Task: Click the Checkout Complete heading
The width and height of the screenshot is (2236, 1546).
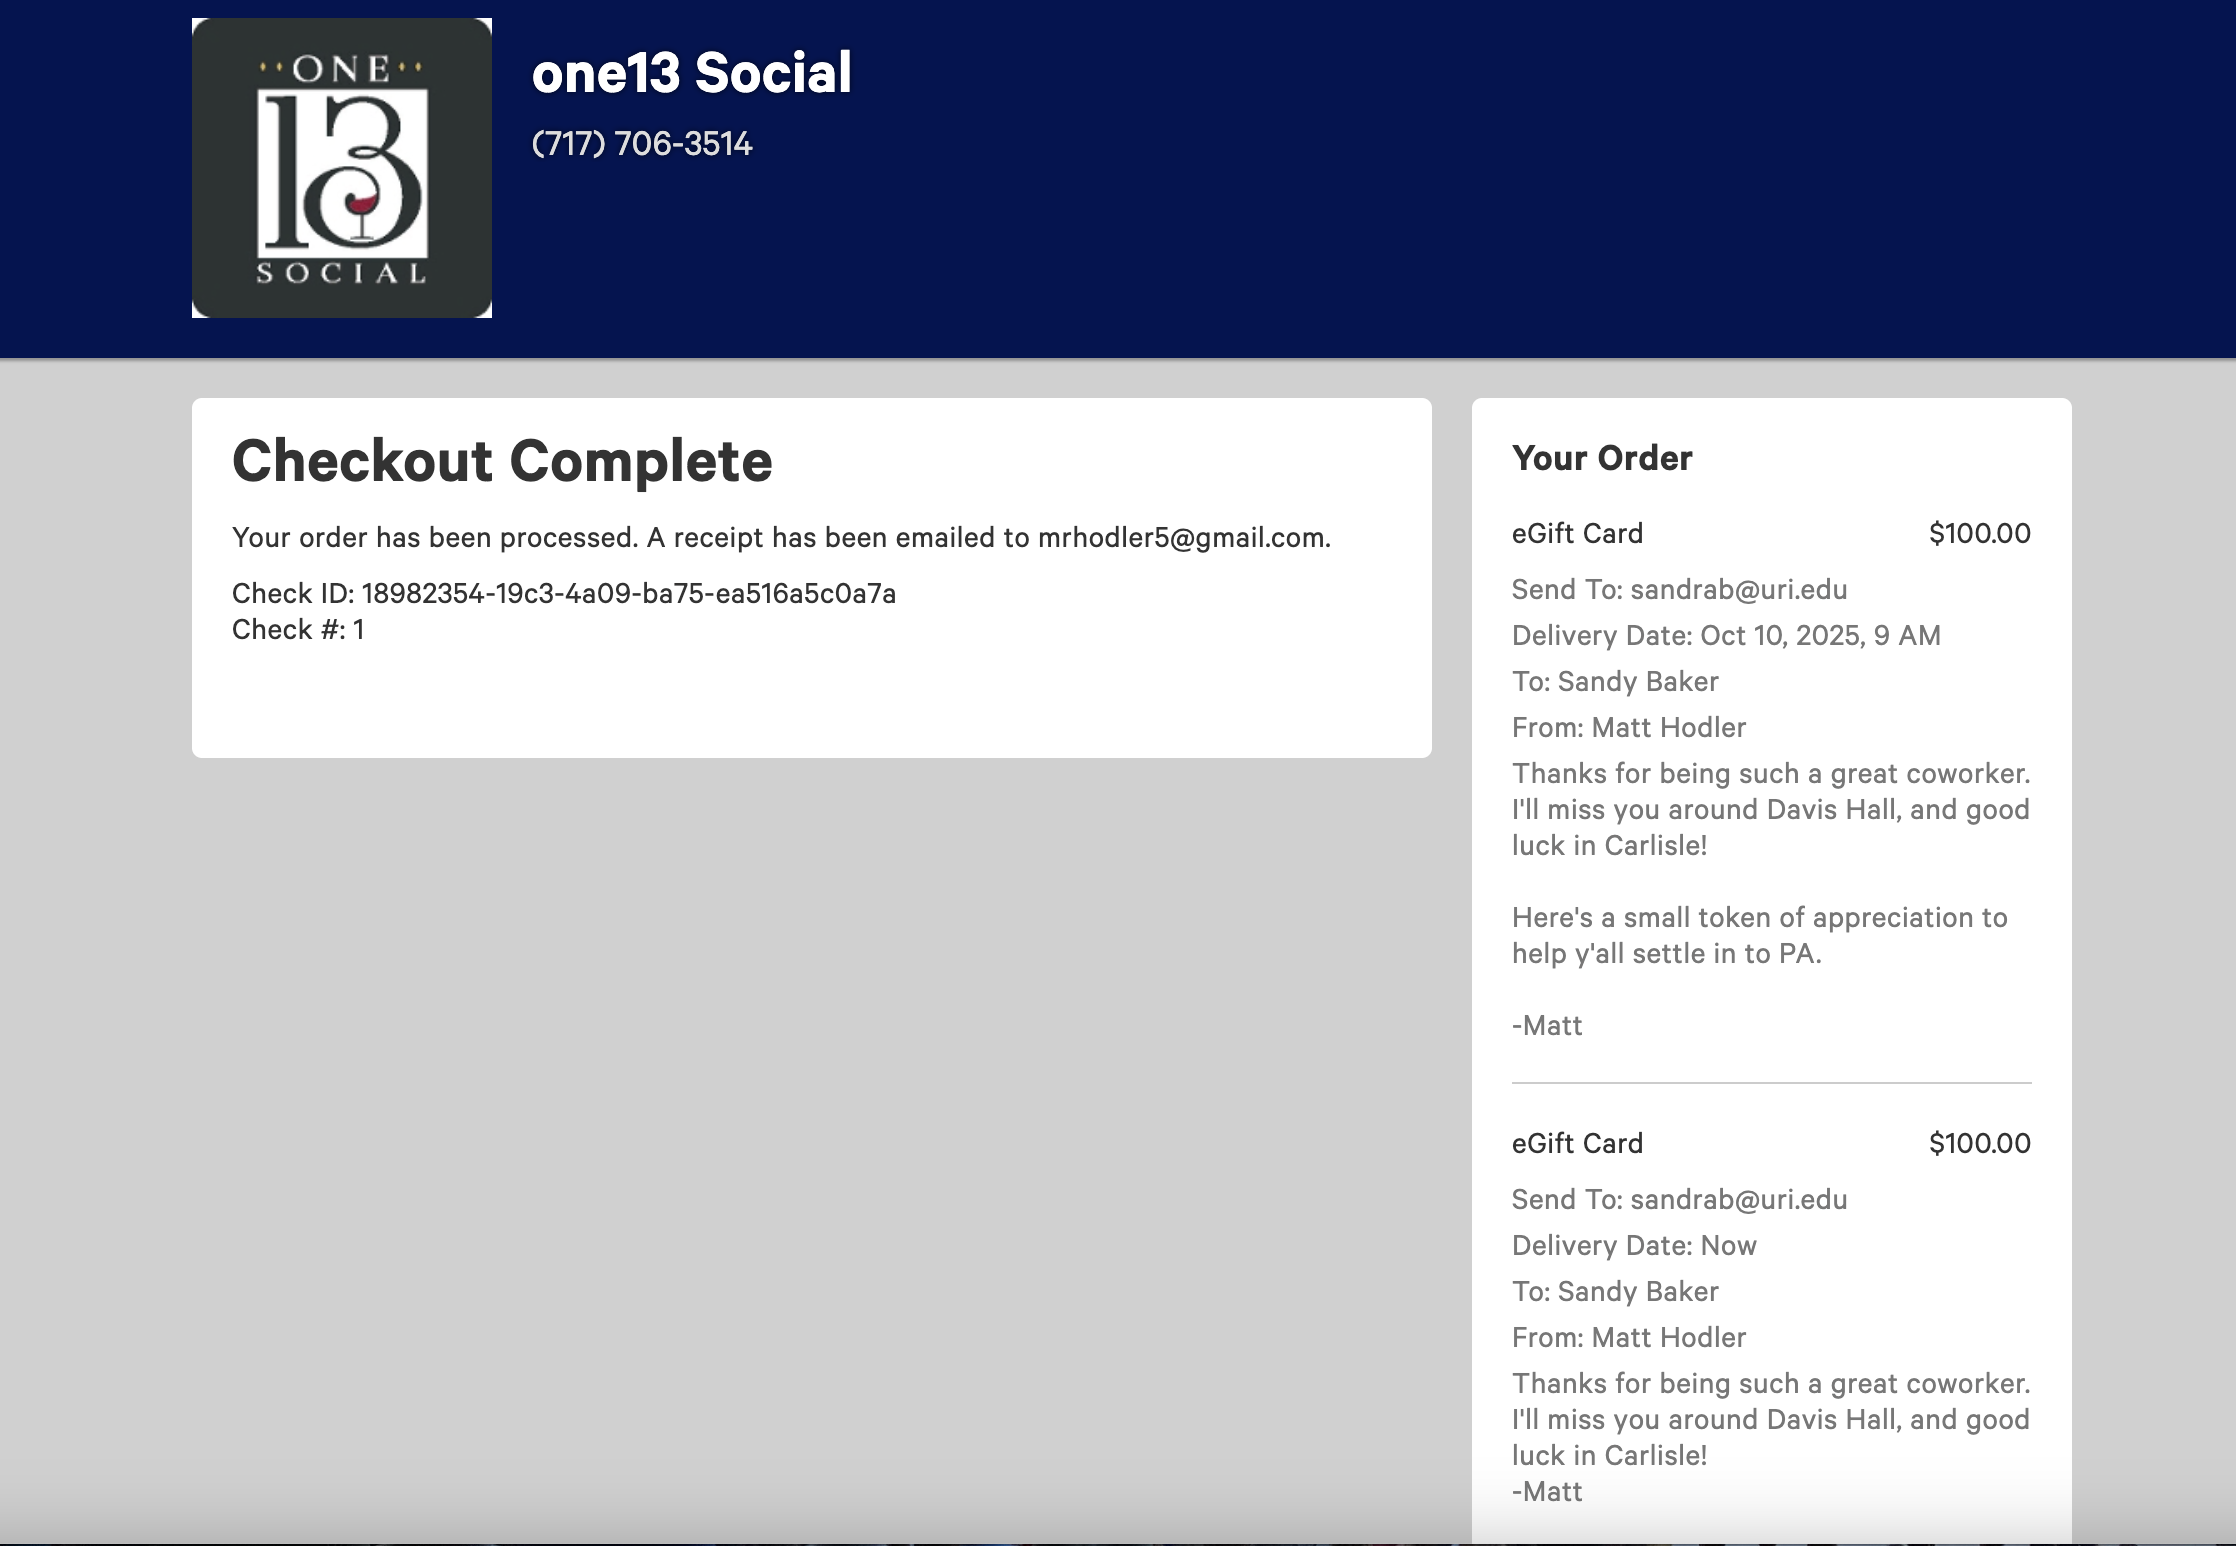Action: 502,461
